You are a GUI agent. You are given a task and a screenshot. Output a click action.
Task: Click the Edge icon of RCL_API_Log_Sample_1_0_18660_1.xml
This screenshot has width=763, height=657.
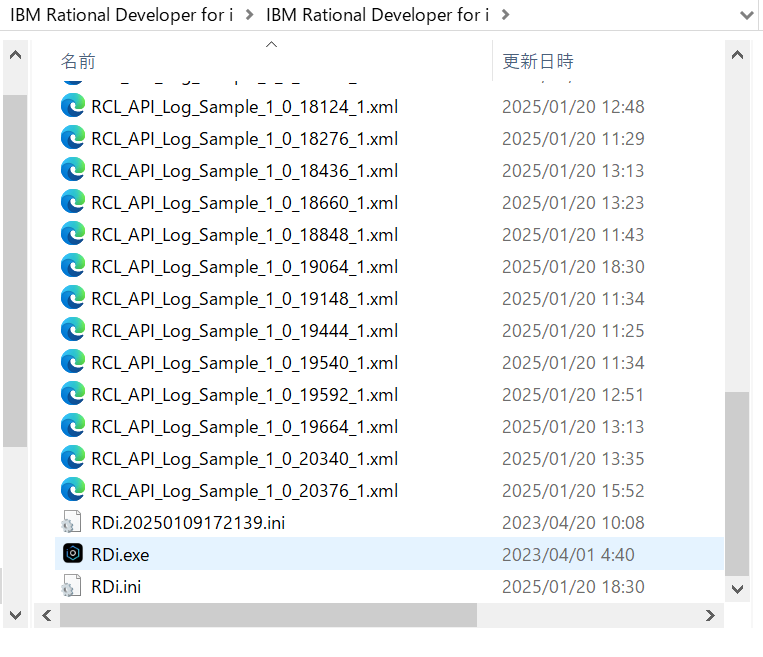(73, 202)
